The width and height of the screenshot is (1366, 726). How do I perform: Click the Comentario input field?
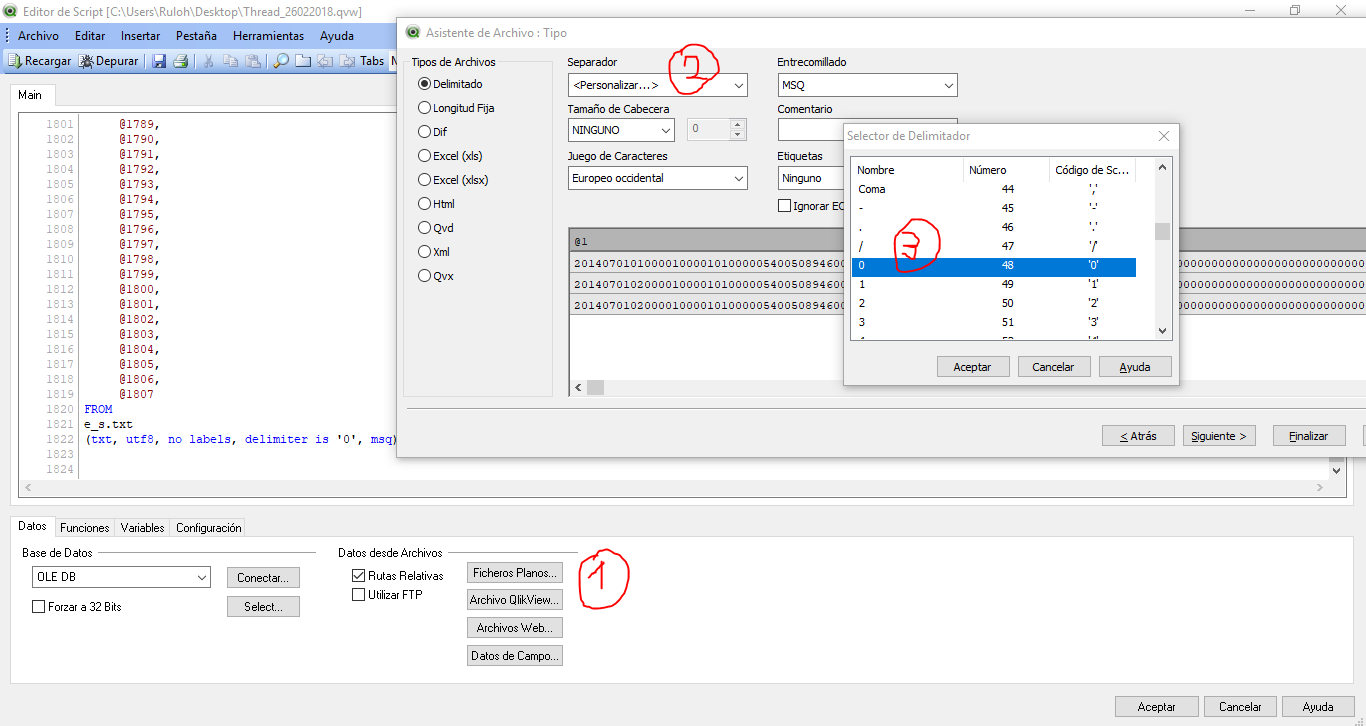tap(868, 130)
